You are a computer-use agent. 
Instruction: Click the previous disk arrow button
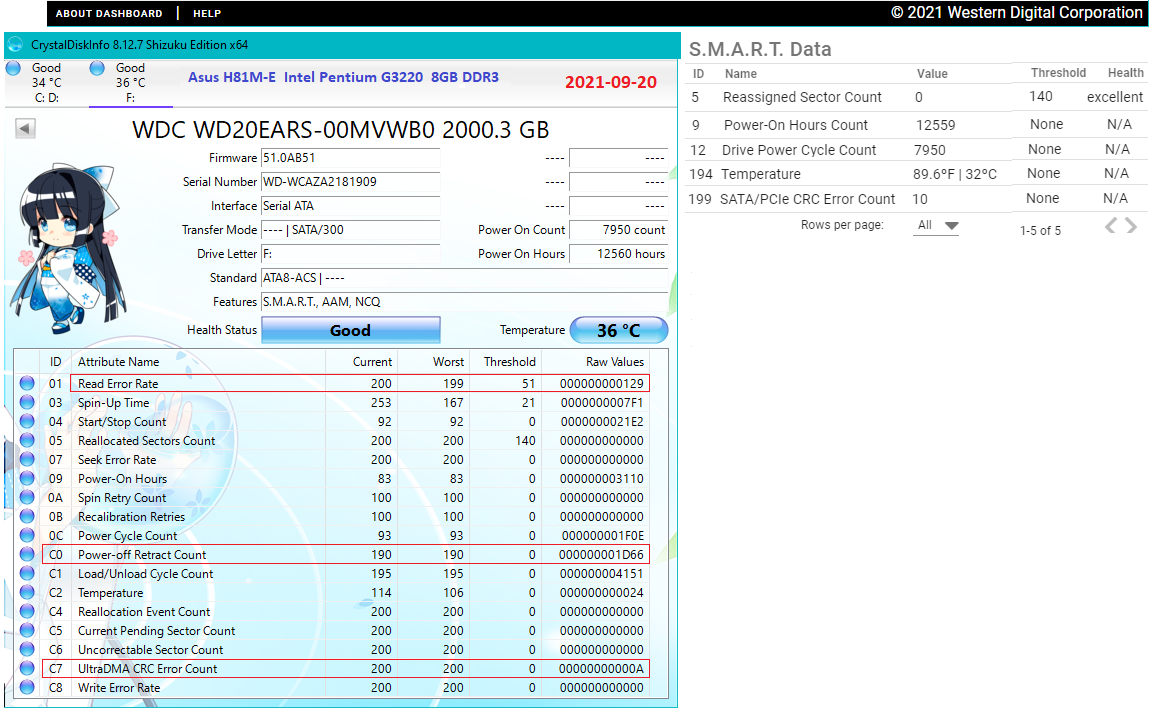[25, 129]
